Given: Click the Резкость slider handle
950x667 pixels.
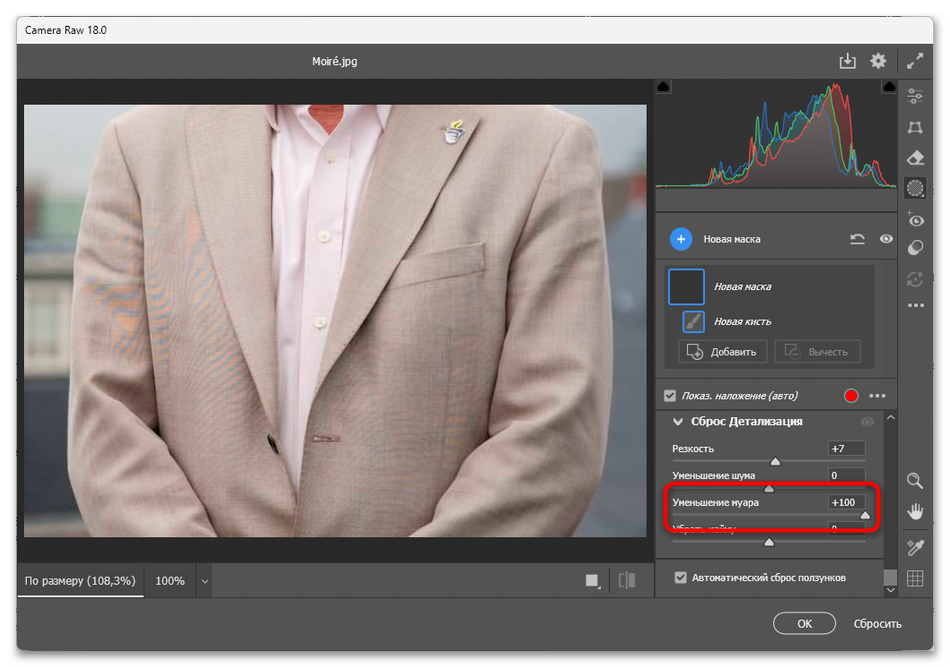Looking at the screenshot, I should coord(775,462).
